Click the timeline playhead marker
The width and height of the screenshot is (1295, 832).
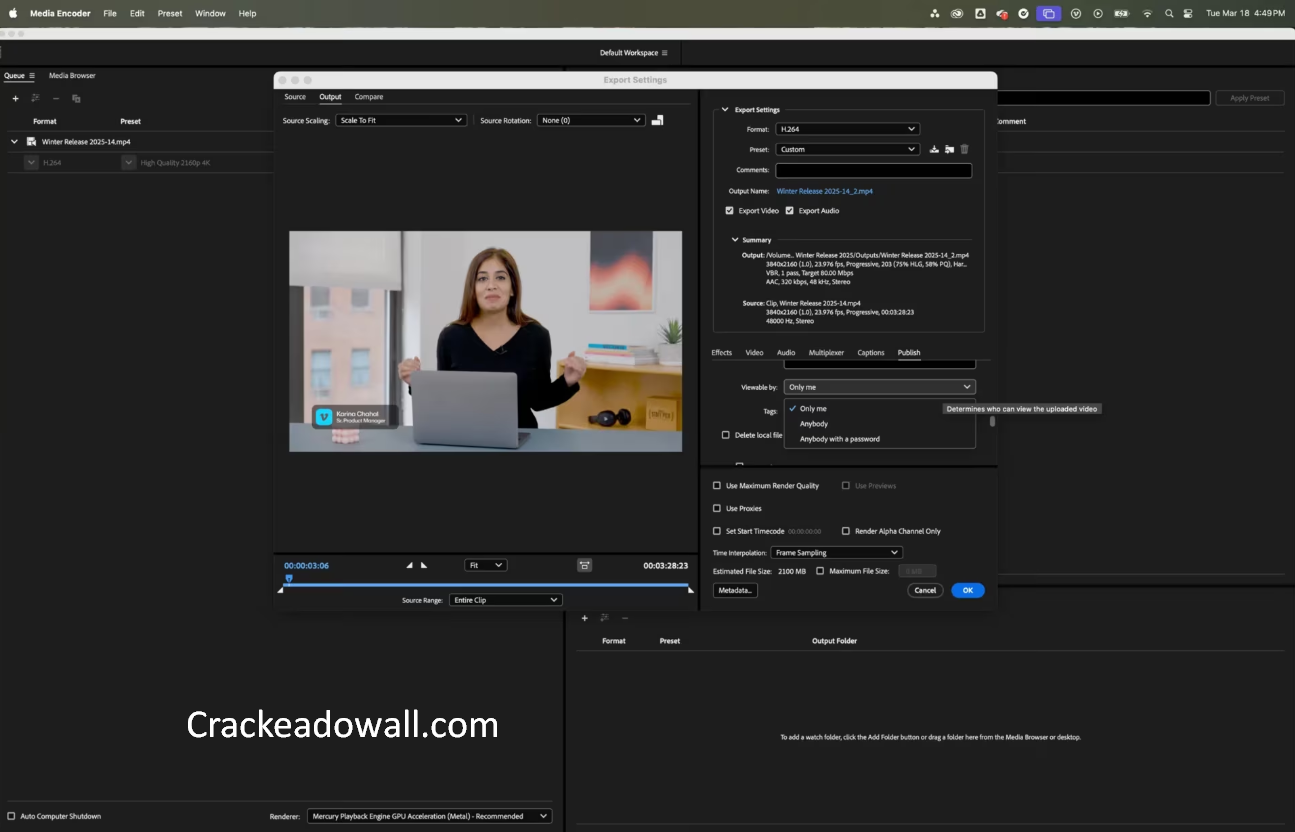coord(289,578)
